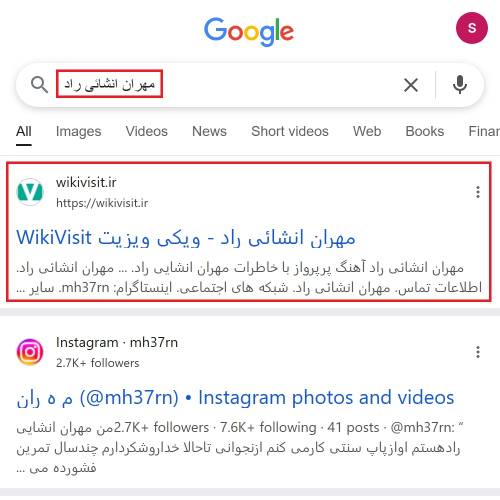Viewport: 500px width, 500px height.
Task: Select the All results tab
Action: (x=24, y=131)
